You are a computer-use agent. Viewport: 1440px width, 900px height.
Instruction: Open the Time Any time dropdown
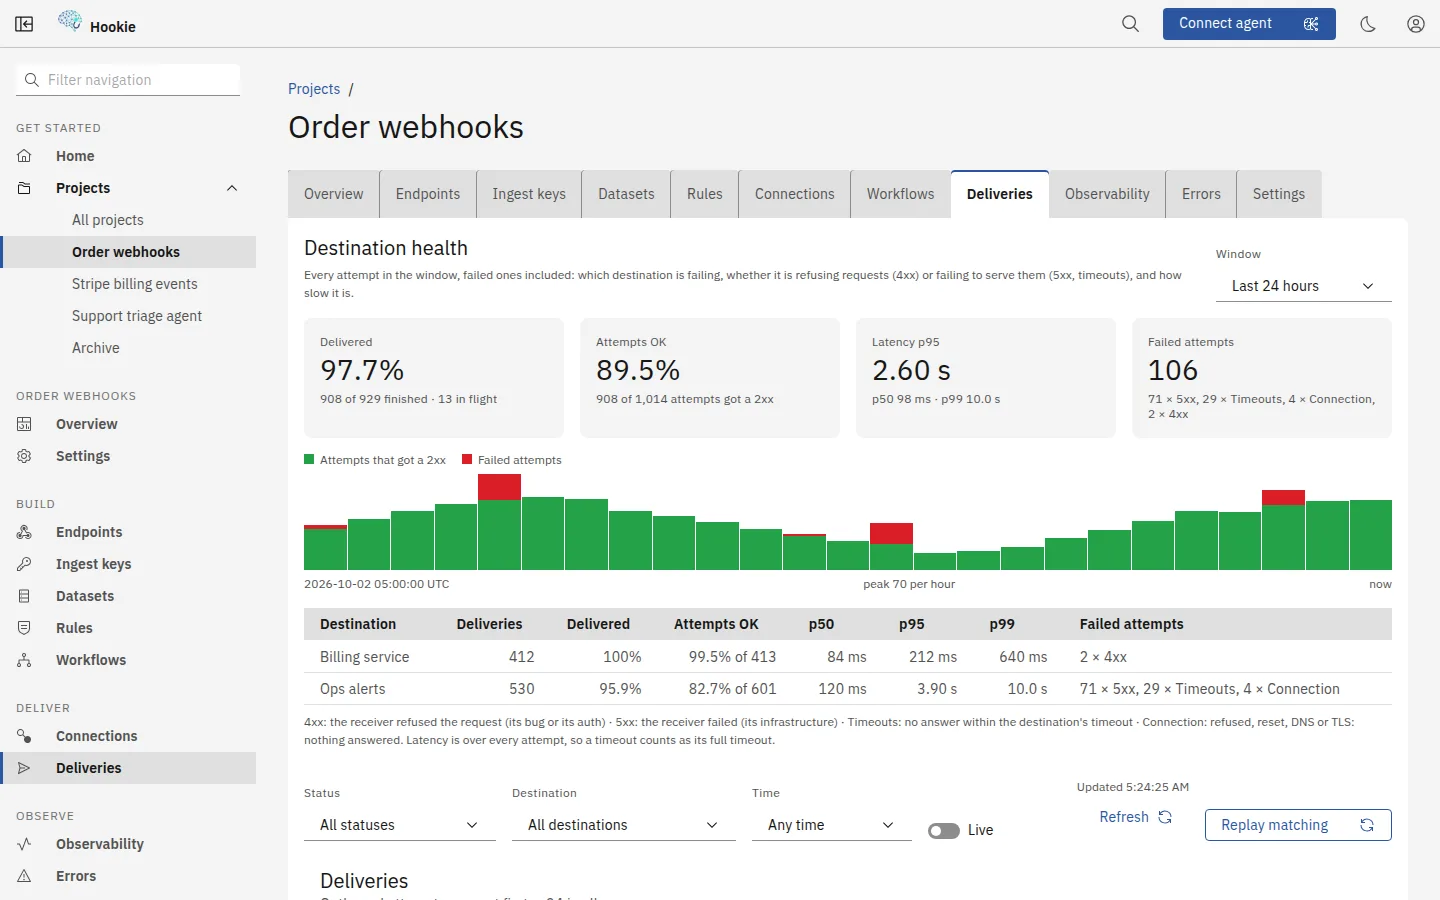[x=832, y=825]
